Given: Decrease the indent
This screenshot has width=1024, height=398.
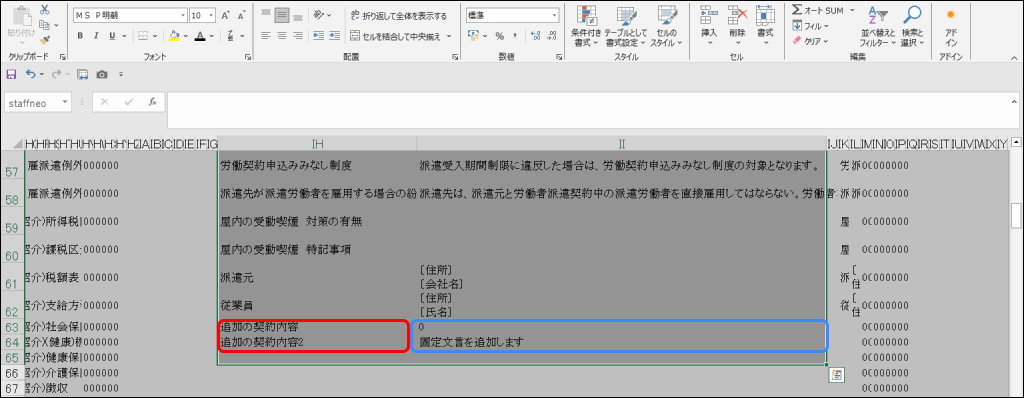Looking at the screenshot, I should [x=319, y=36].
